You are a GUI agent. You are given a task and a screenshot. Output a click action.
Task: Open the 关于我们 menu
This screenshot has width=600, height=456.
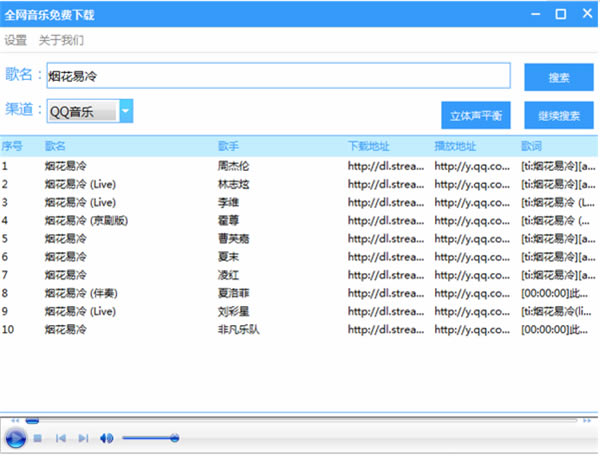tap(61, 41)
